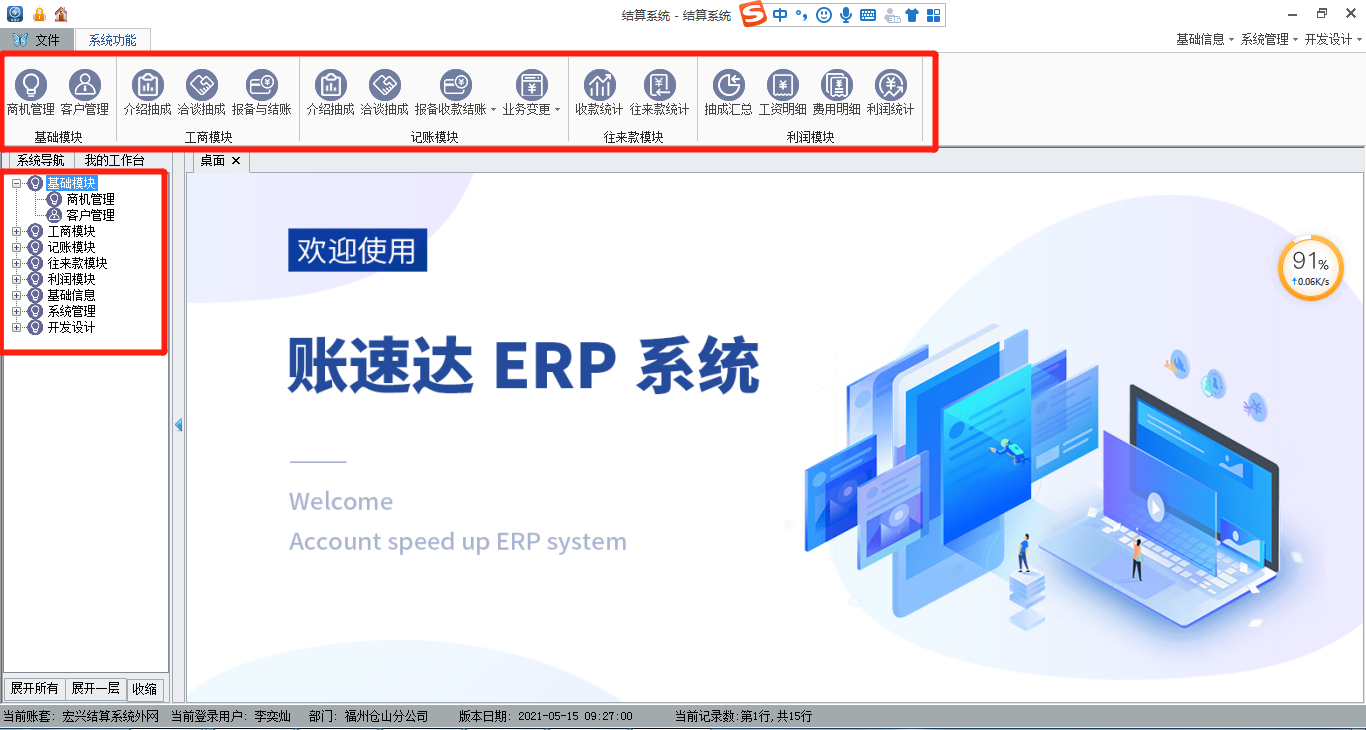Collapse the left navigation panel with the arrow
This screenshot has width=1366, height=730.
(178, 425)
